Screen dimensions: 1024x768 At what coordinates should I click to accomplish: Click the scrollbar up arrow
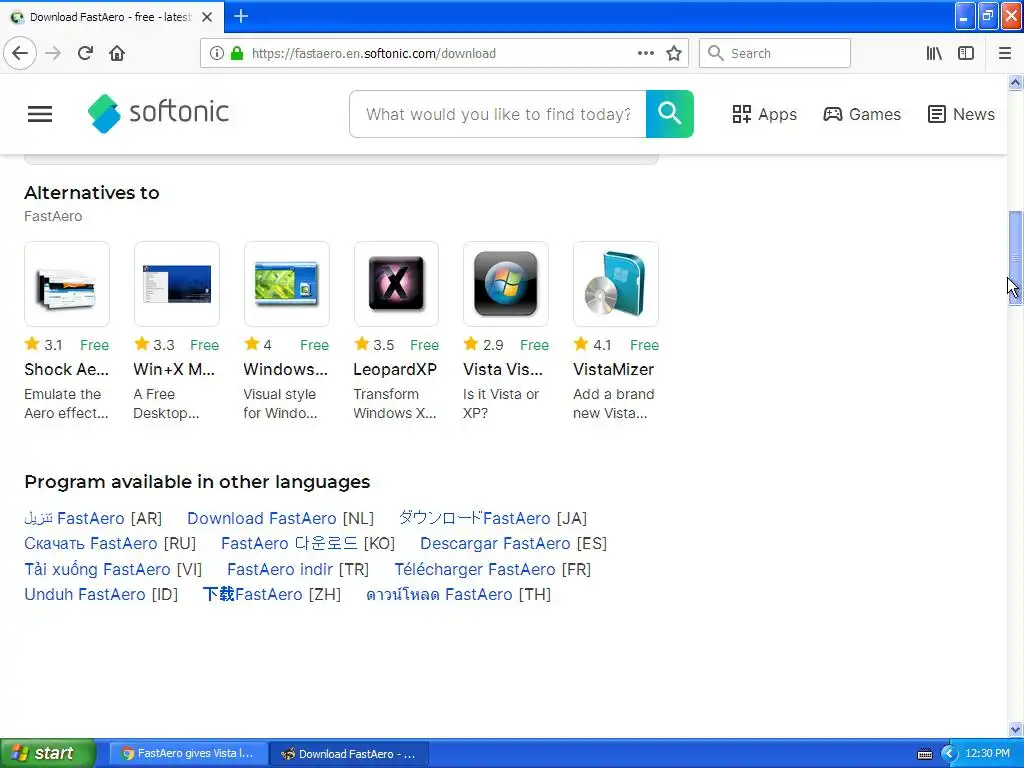[1015, 82]
